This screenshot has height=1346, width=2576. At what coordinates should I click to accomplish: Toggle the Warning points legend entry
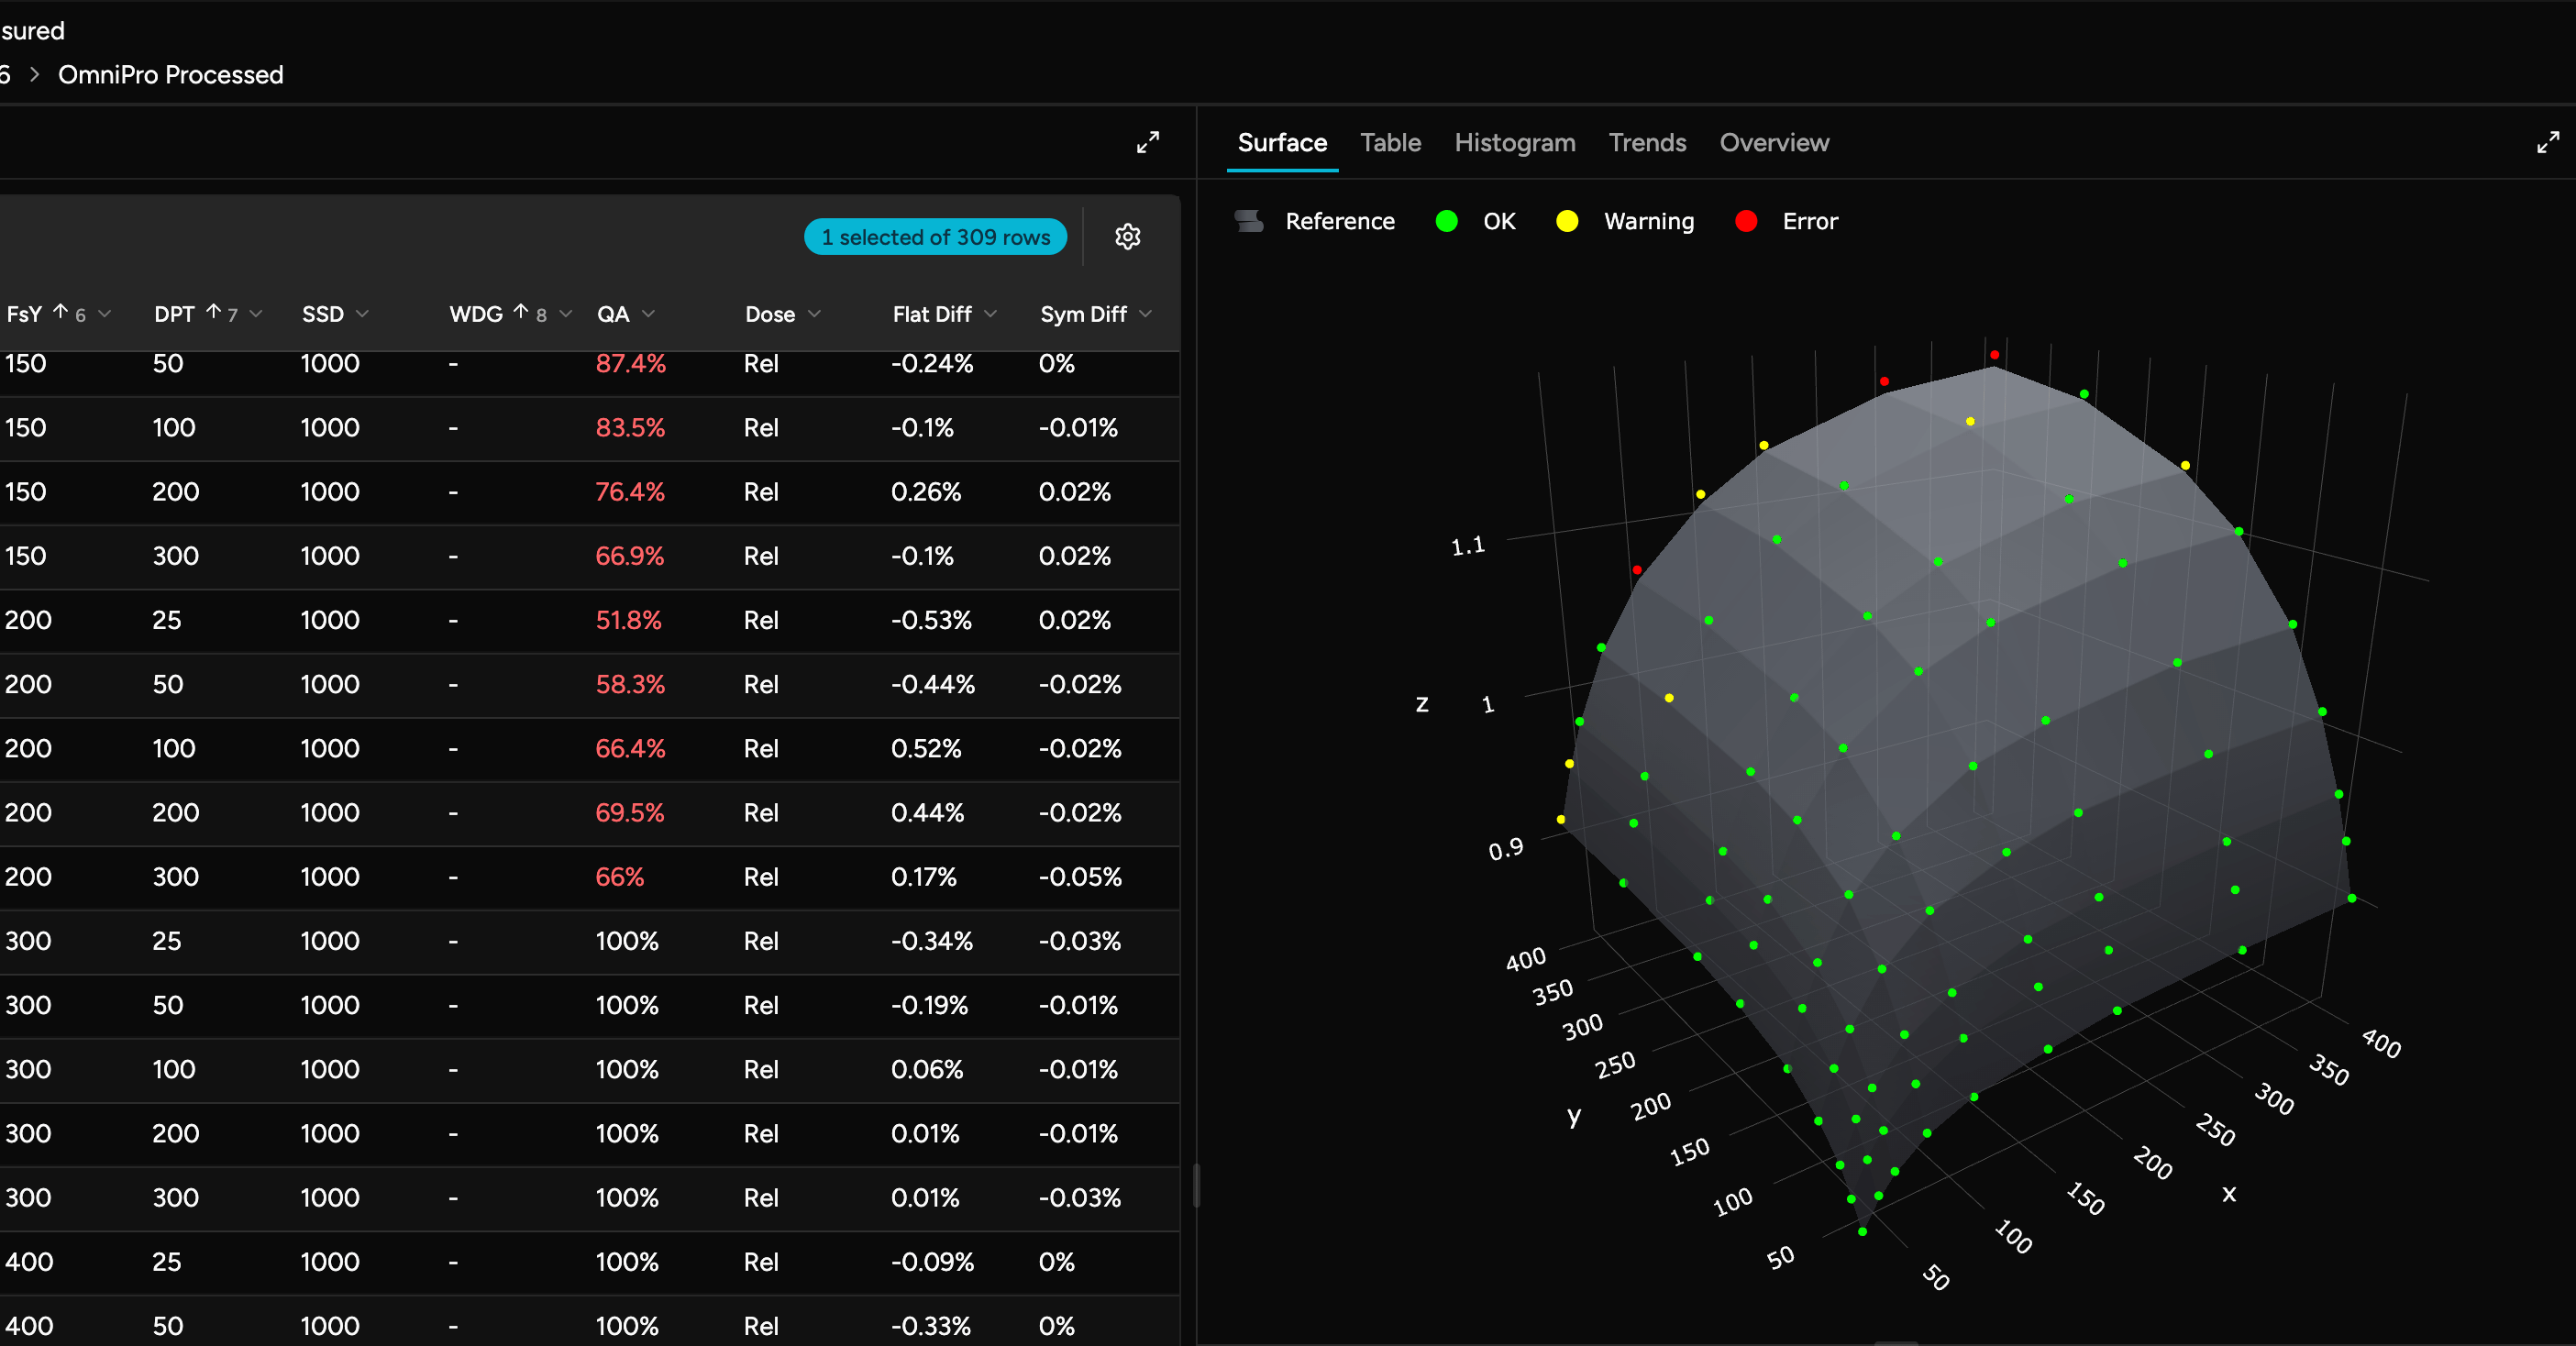1647,221
